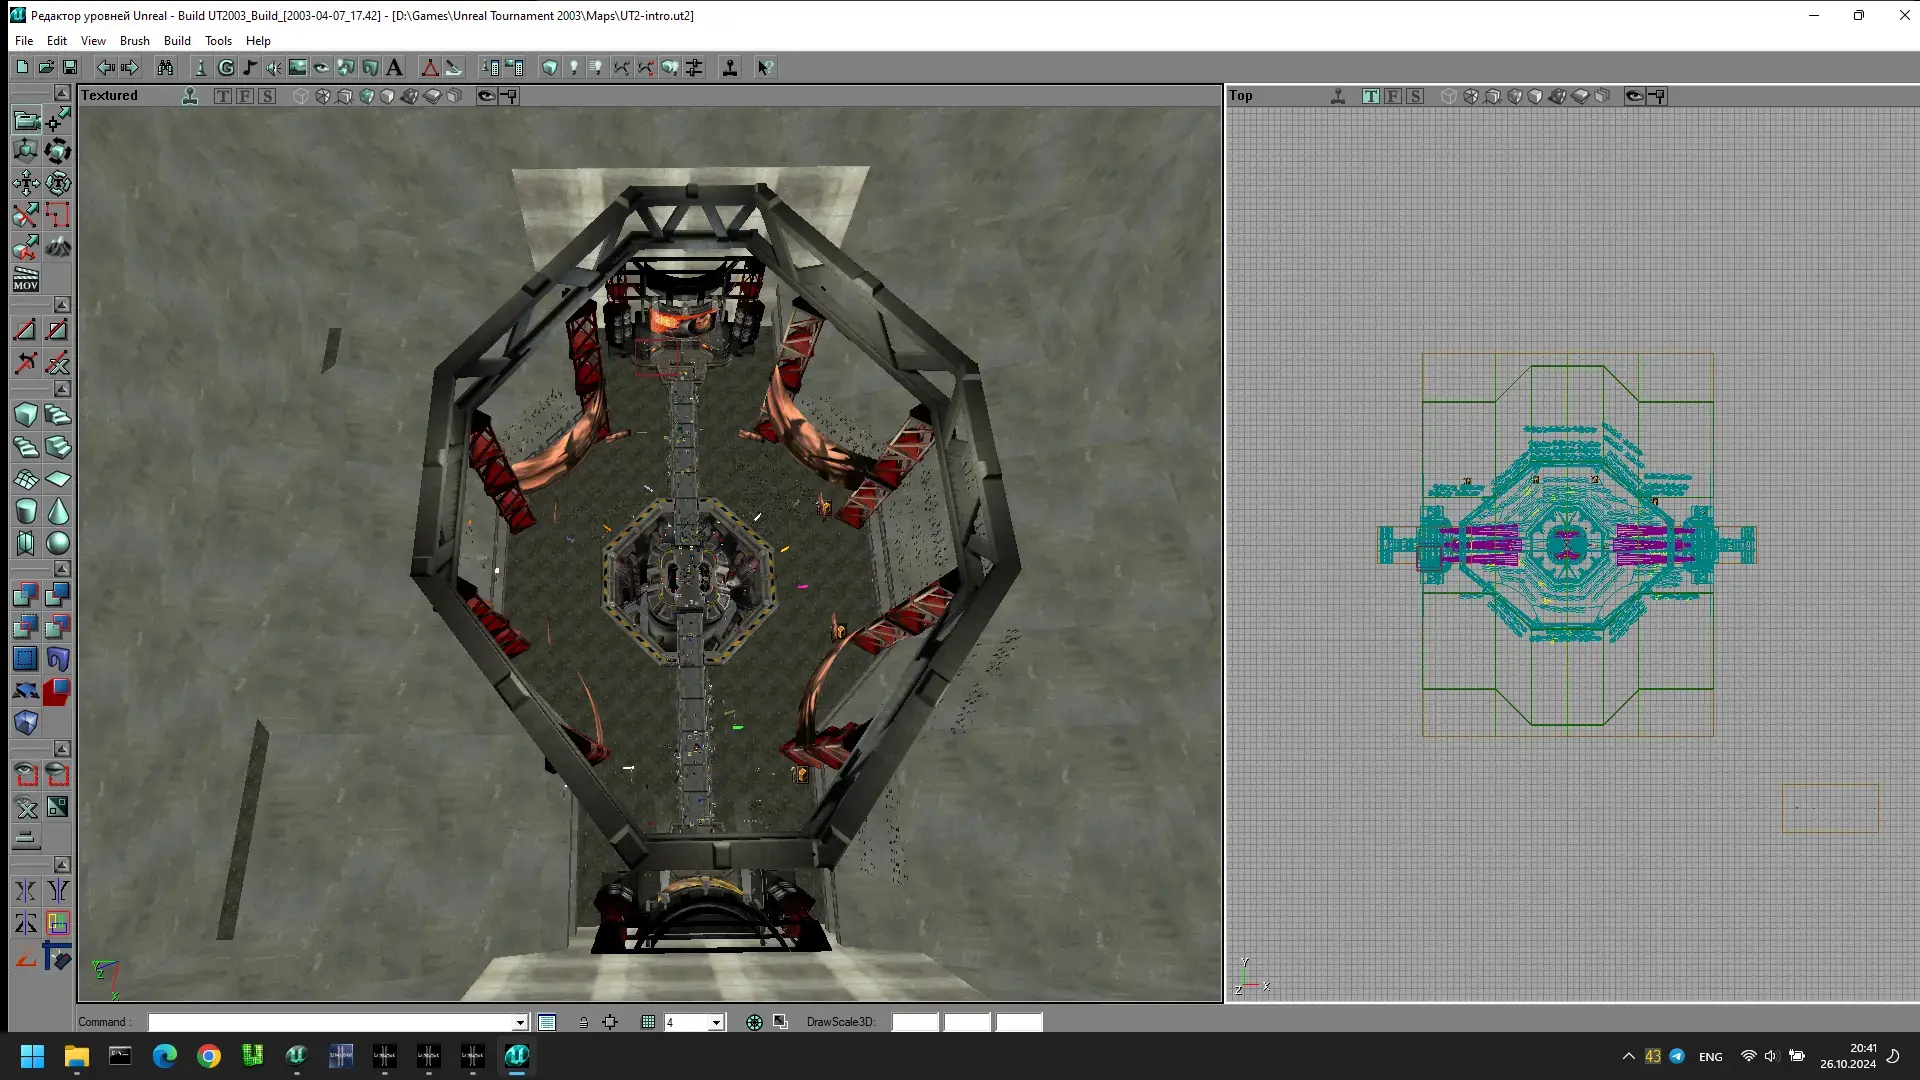Click the Command input field

(x=330, y=1022)
